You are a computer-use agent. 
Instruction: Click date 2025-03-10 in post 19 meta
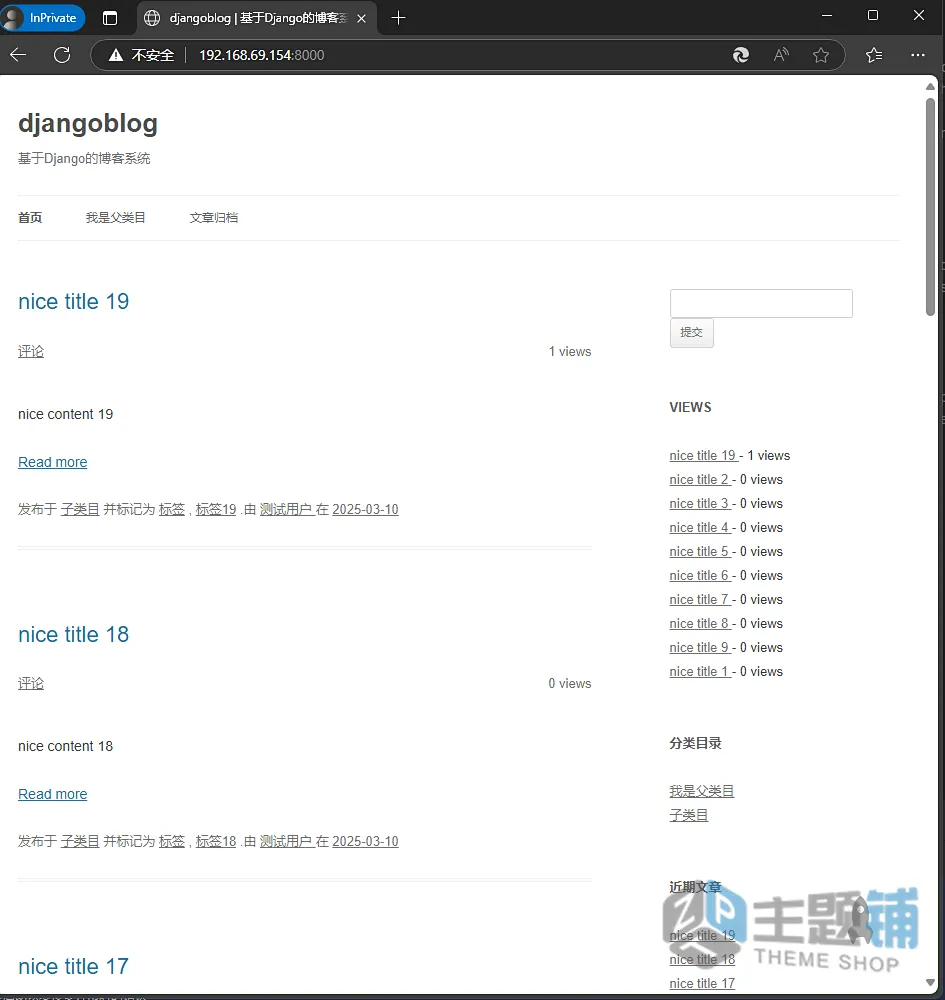[365, 510]
